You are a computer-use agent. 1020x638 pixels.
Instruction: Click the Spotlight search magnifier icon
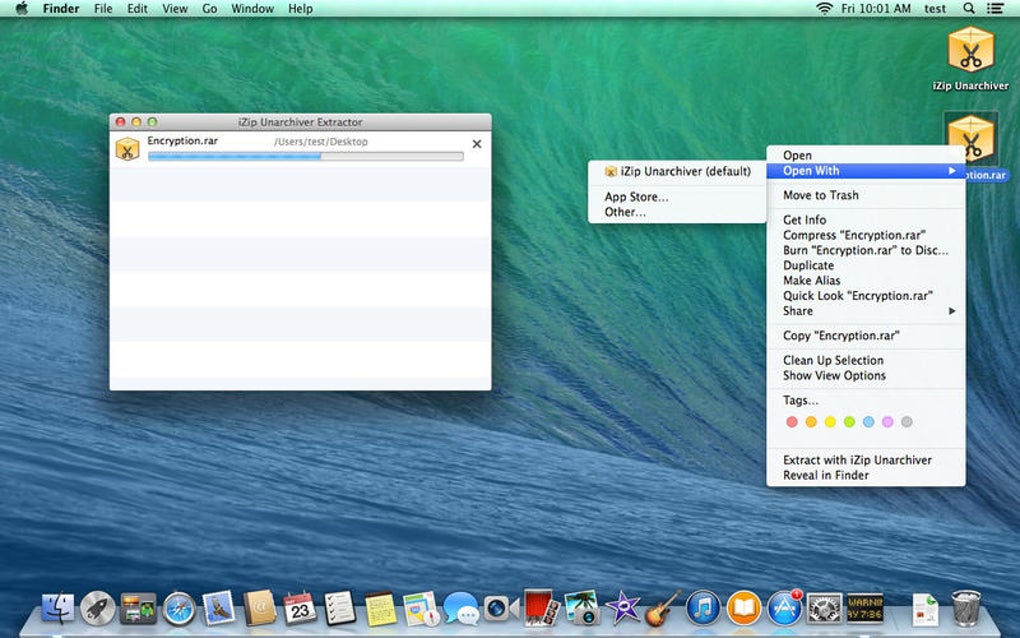coord(968,9)
